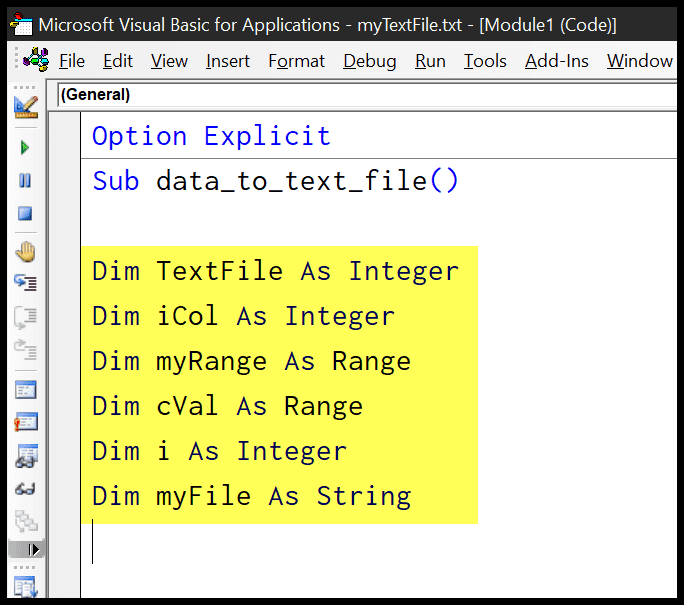Screen dimensions: 684x605
Task: Toggle Design Mode with the ruler-pencil icon
Action: 26,107
